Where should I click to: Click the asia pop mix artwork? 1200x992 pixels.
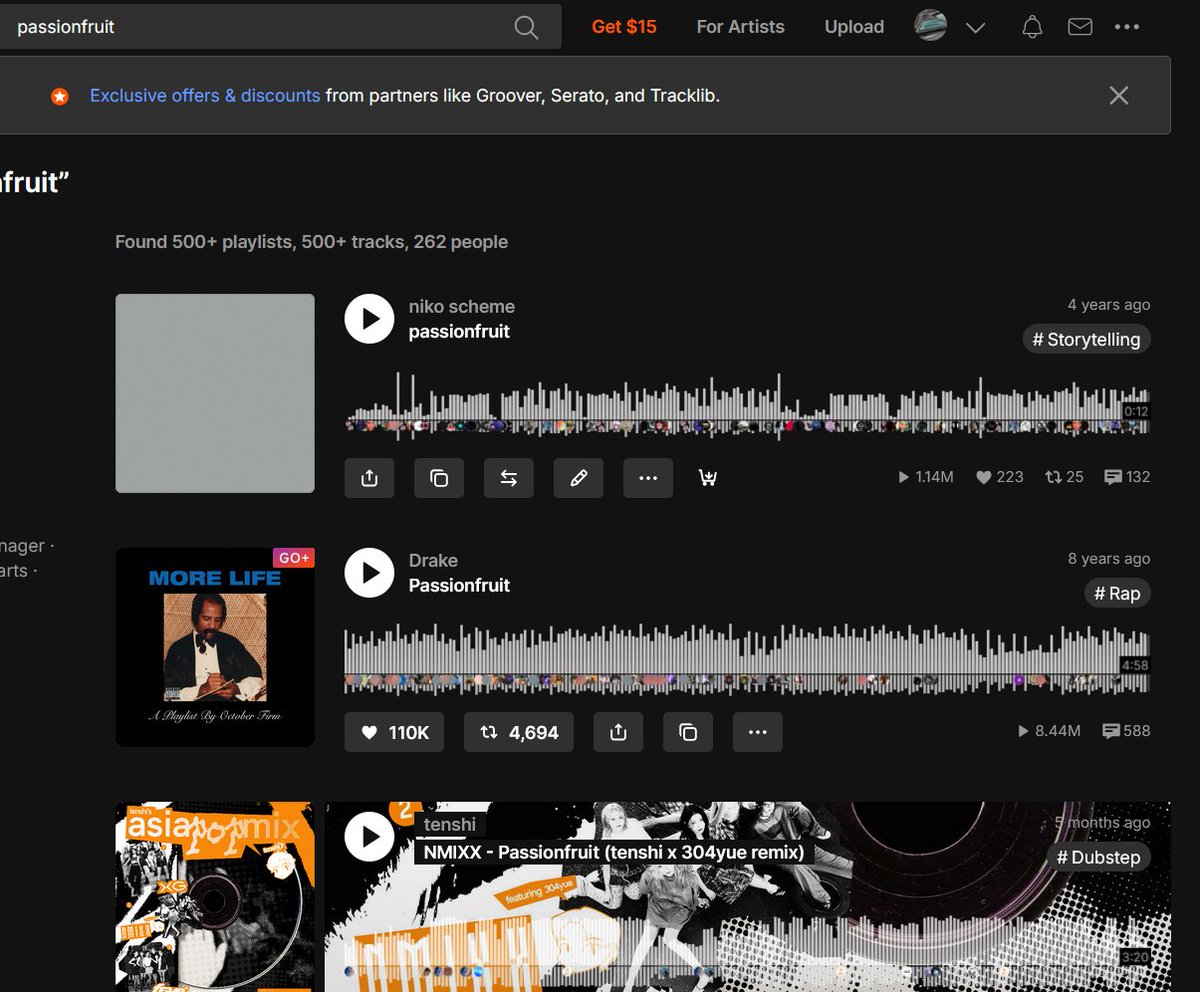(x=215, y=897)
